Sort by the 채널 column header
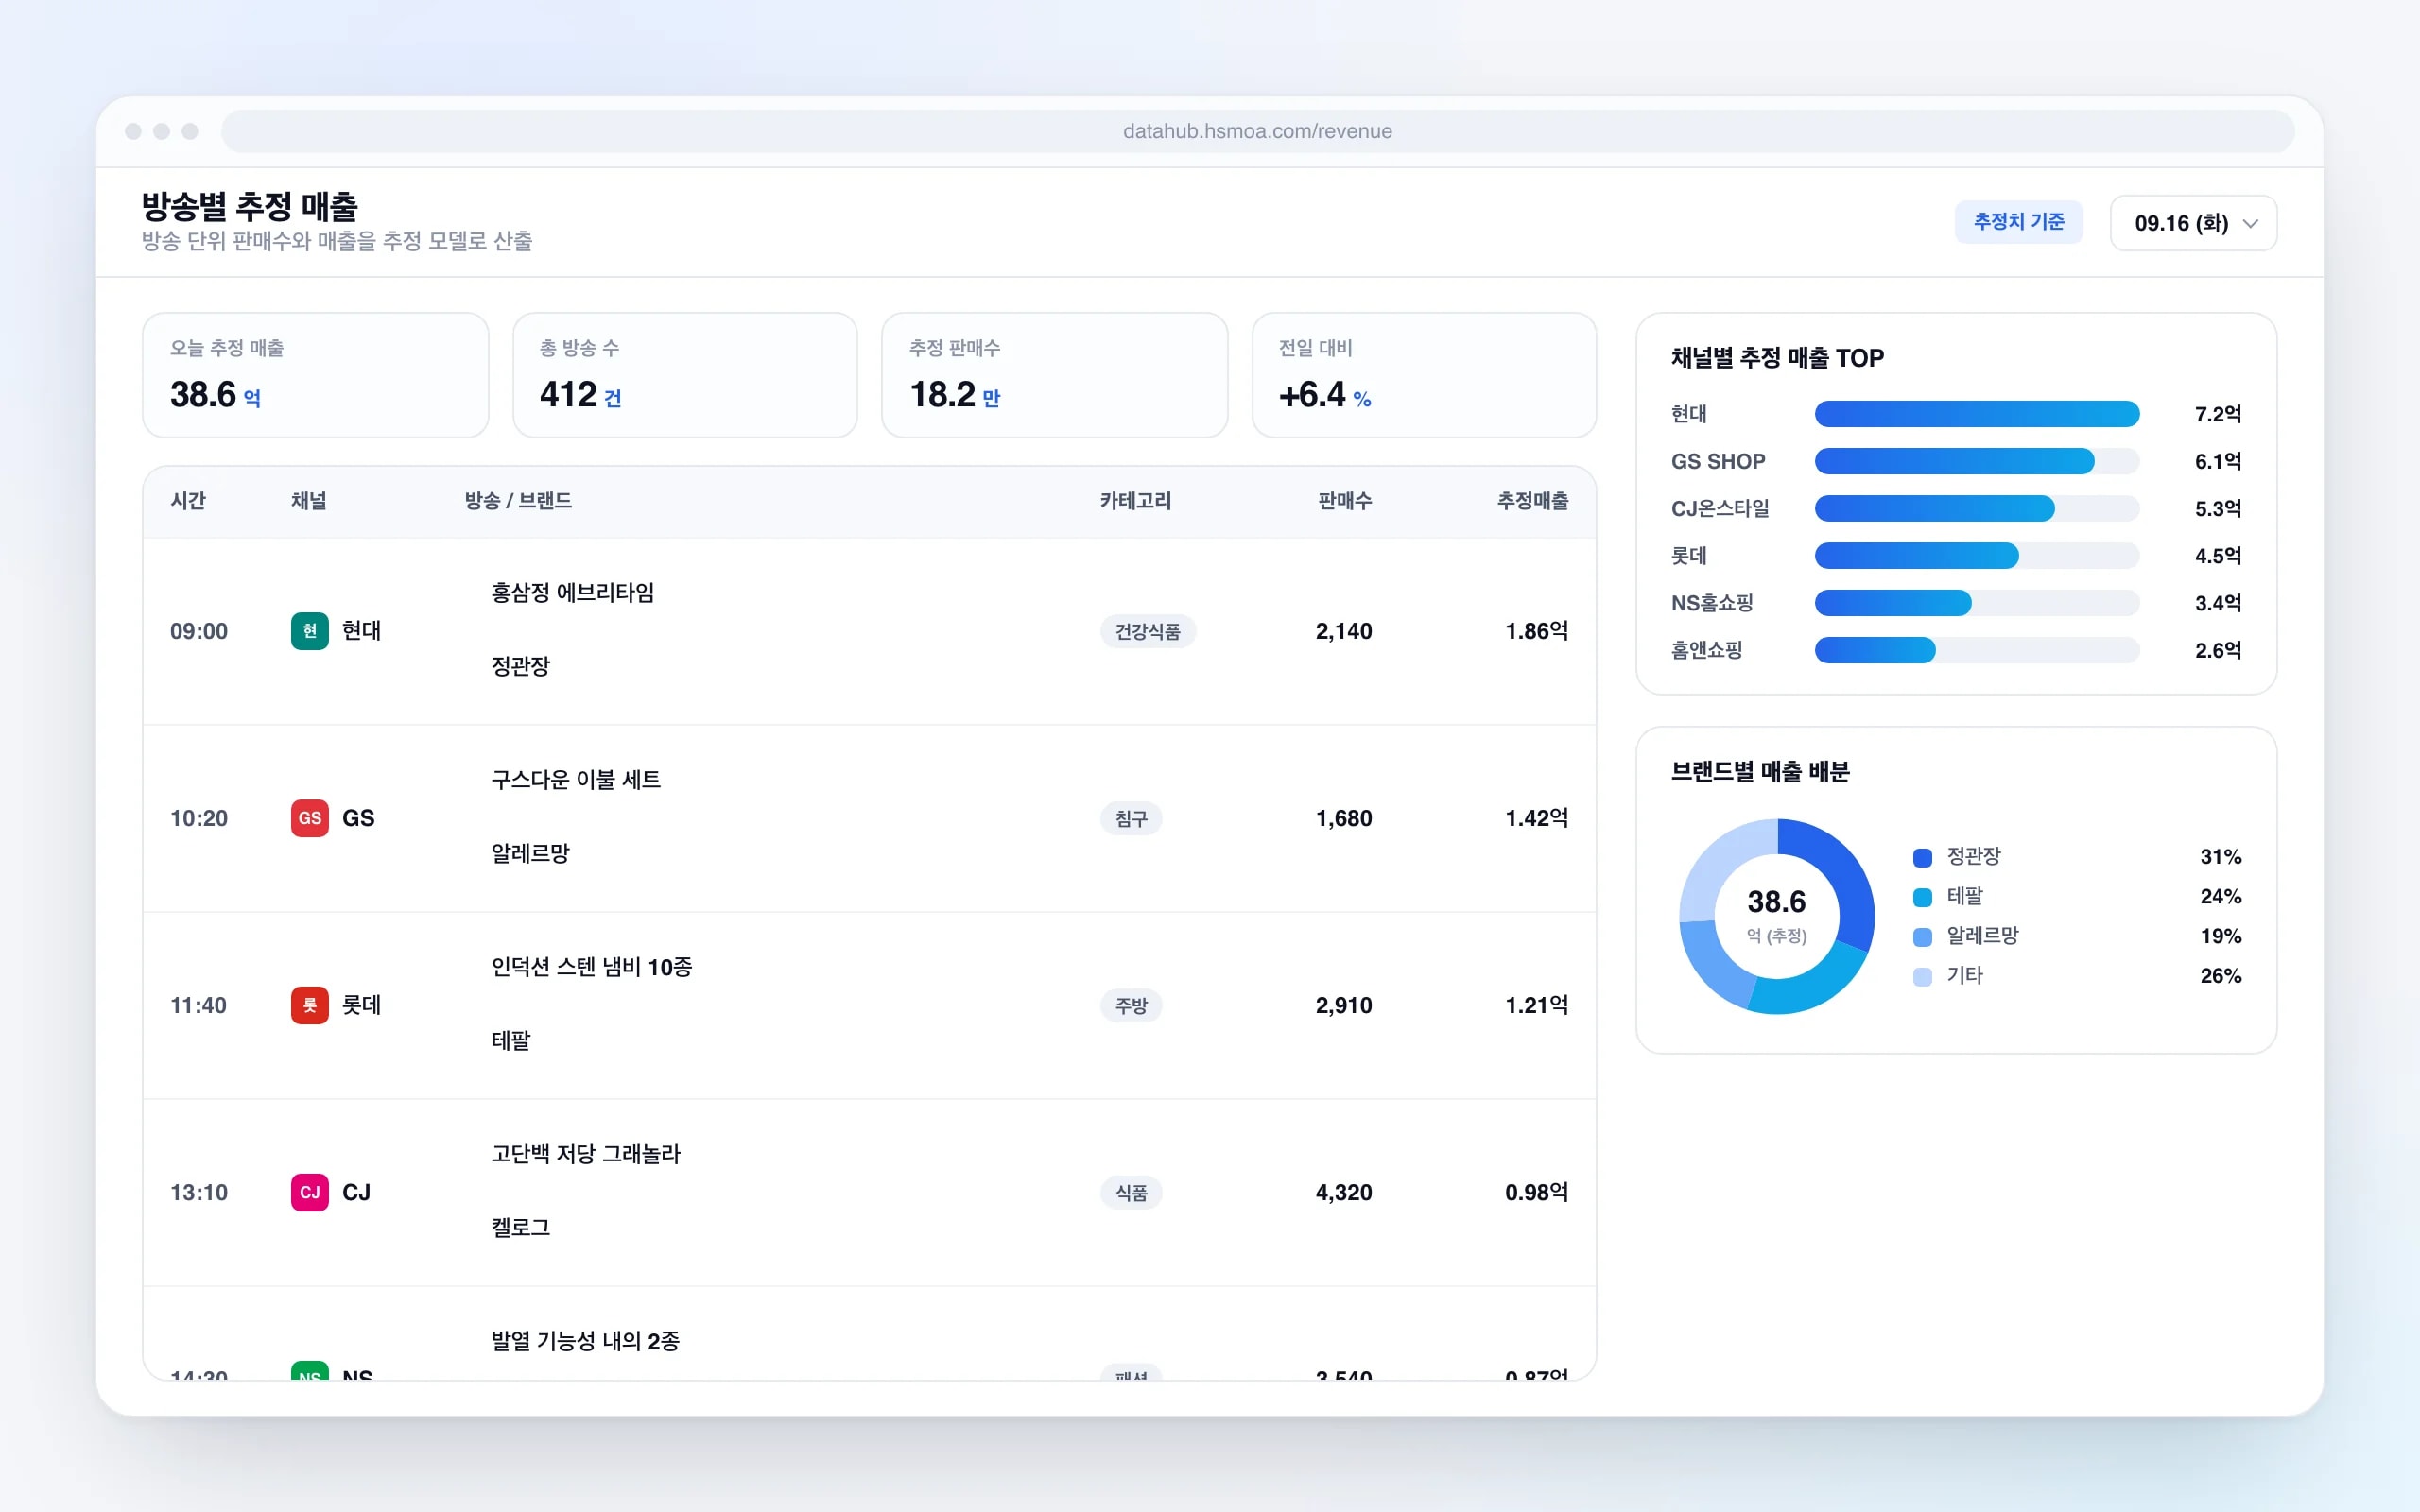The image size is (2420, 1512). (309, 501)
